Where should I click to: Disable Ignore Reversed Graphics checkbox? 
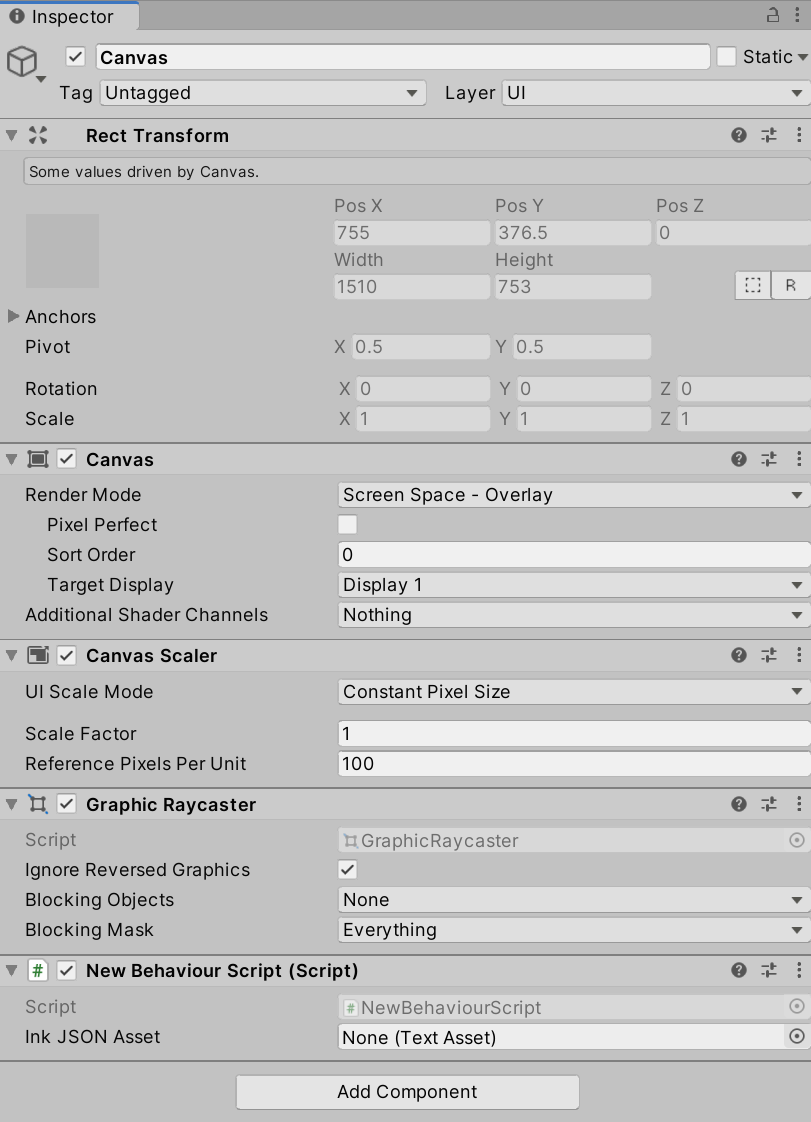348,870
